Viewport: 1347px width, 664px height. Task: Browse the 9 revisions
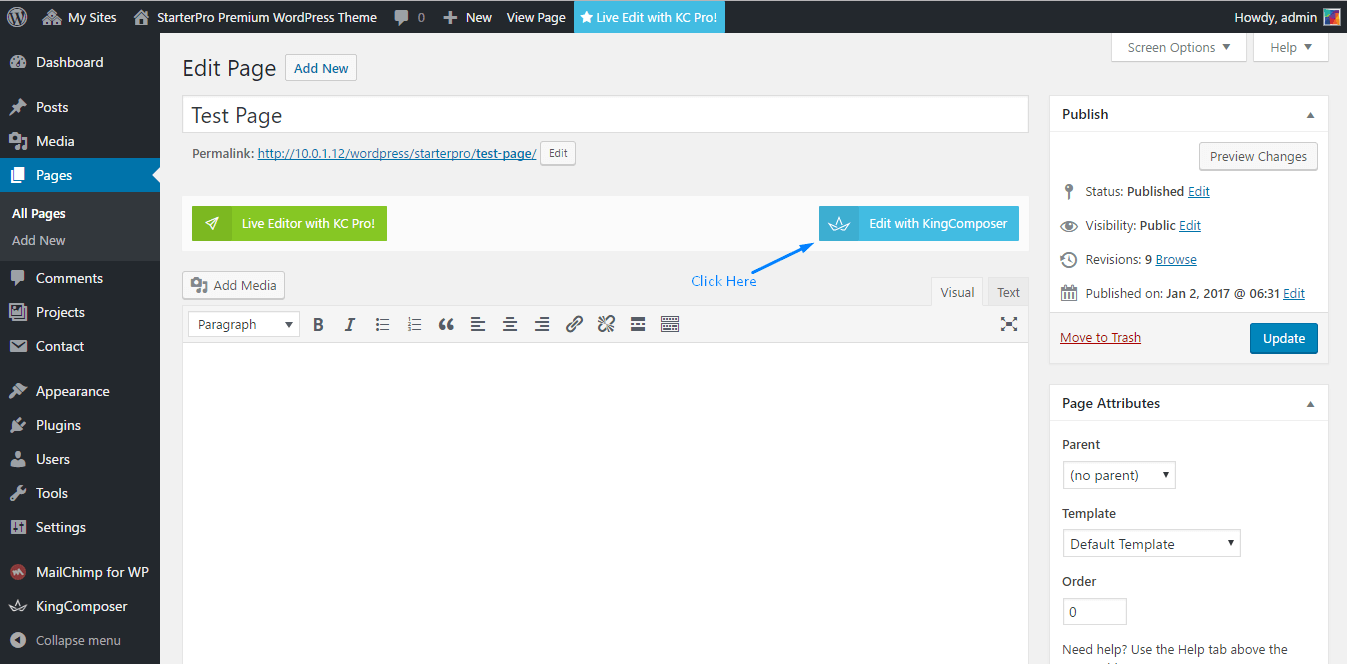[x=1176, y=260]
